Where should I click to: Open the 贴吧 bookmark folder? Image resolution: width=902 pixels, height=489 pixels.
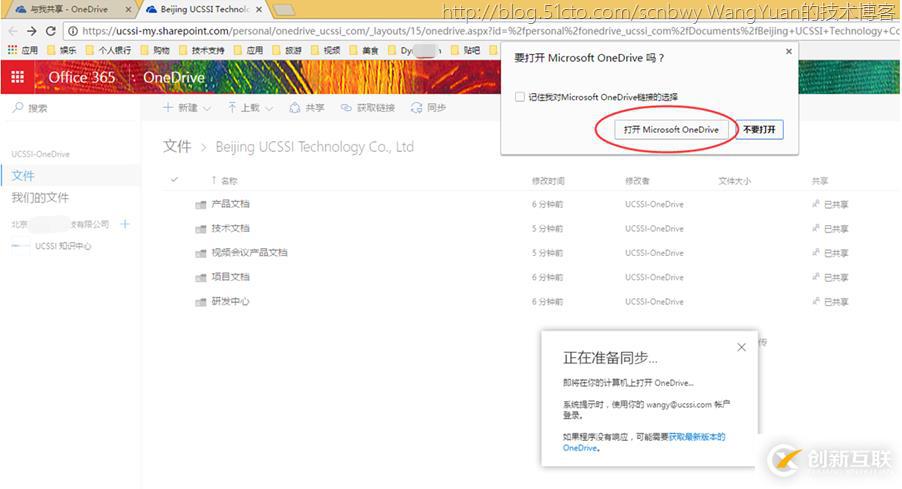click(465, 51)
